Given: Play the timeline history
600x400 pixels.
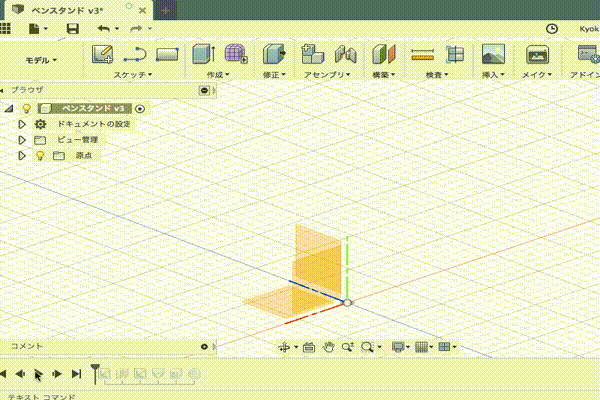Looking at the screenshot, I should 38,374.
